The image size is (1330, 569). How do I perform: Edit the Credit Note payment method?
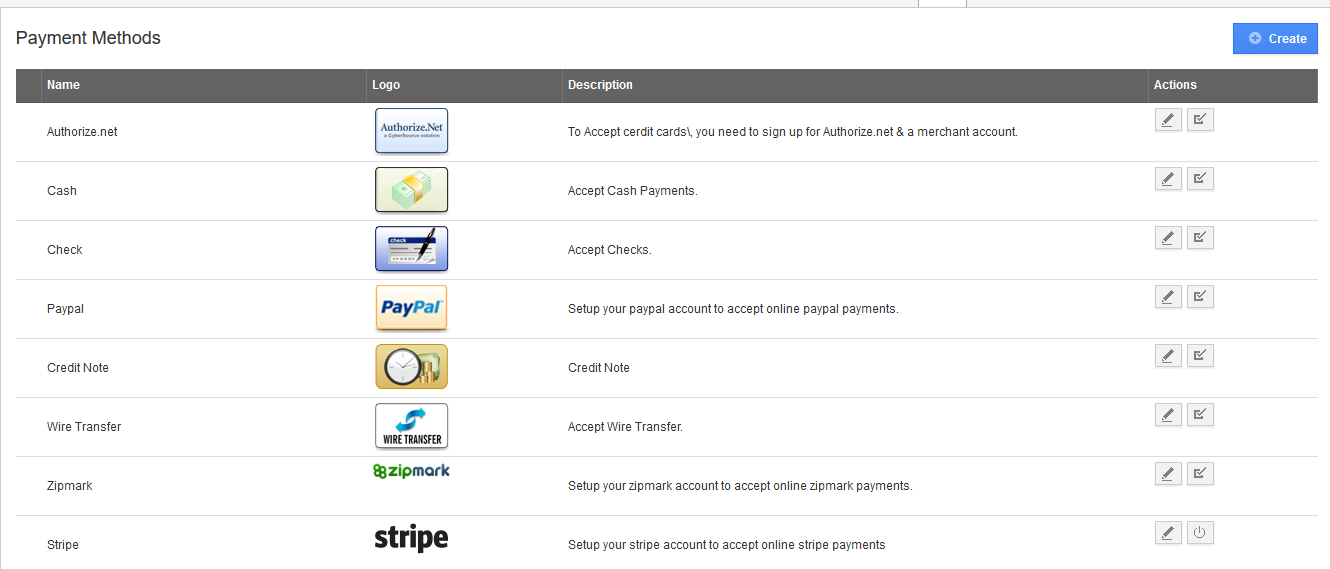pos(1167,356)
